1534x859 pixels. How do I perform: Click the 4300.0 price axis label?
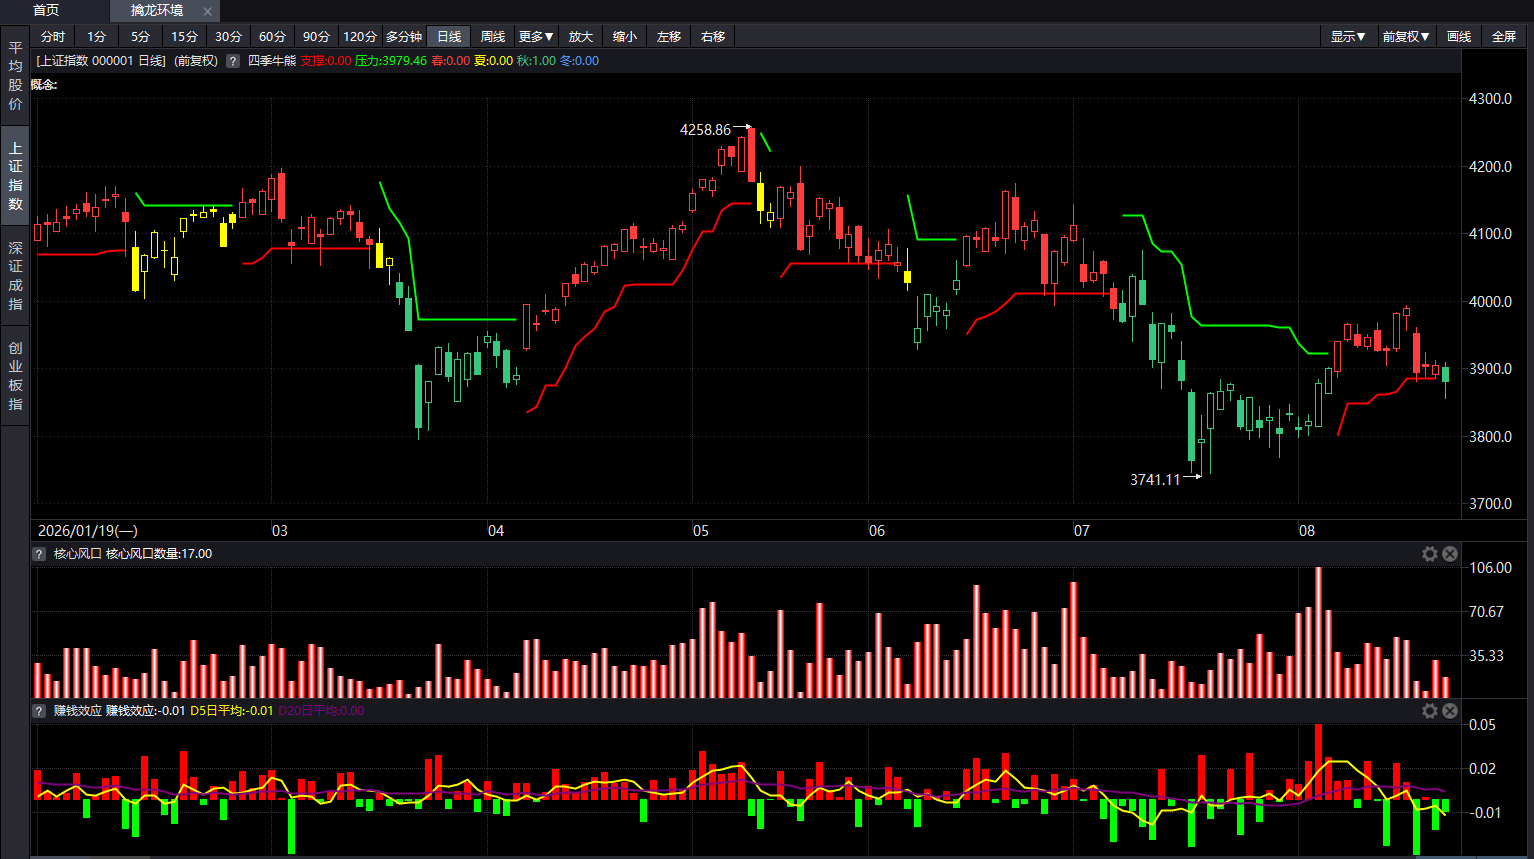tap(1490, 99)
